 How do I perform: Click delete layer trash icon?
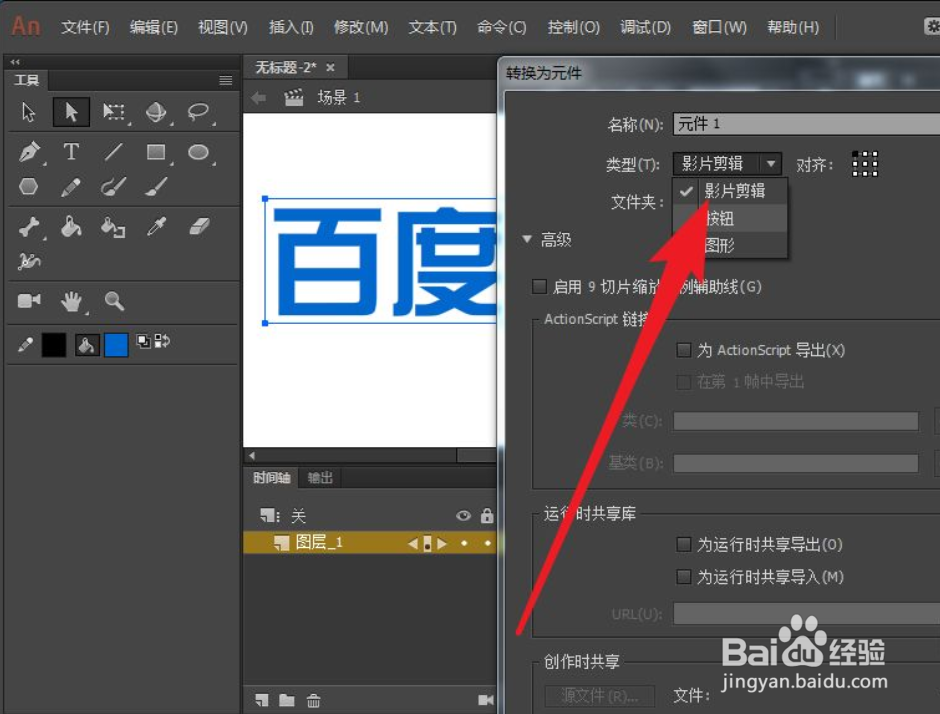pyautogui.click(x=314, y=700)
